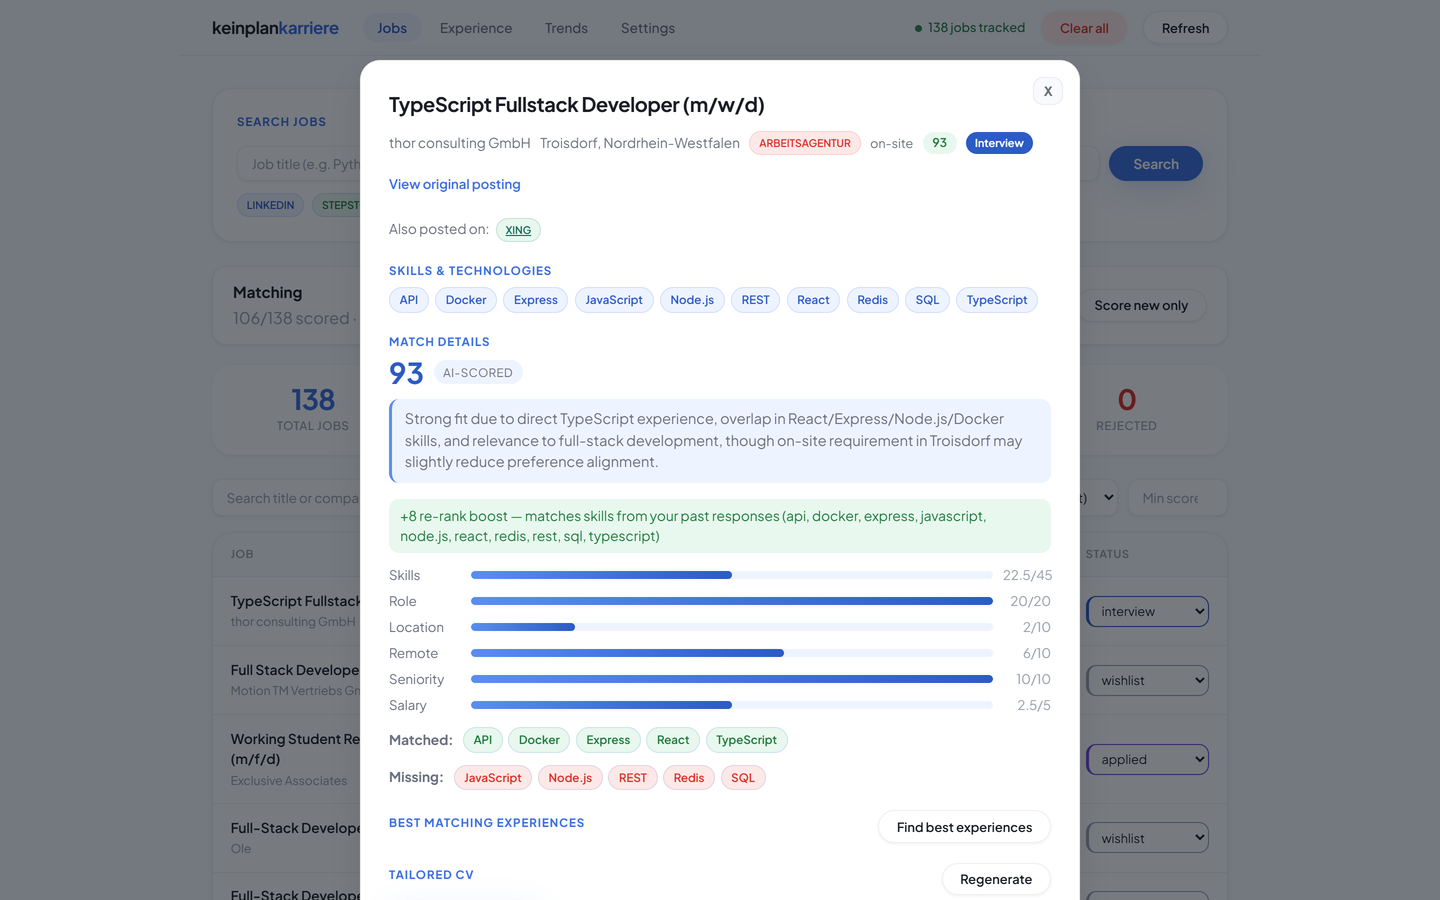Click the Salary score progress bar
This screenshot has height=900, width=1440.
[x=732, y=705]
